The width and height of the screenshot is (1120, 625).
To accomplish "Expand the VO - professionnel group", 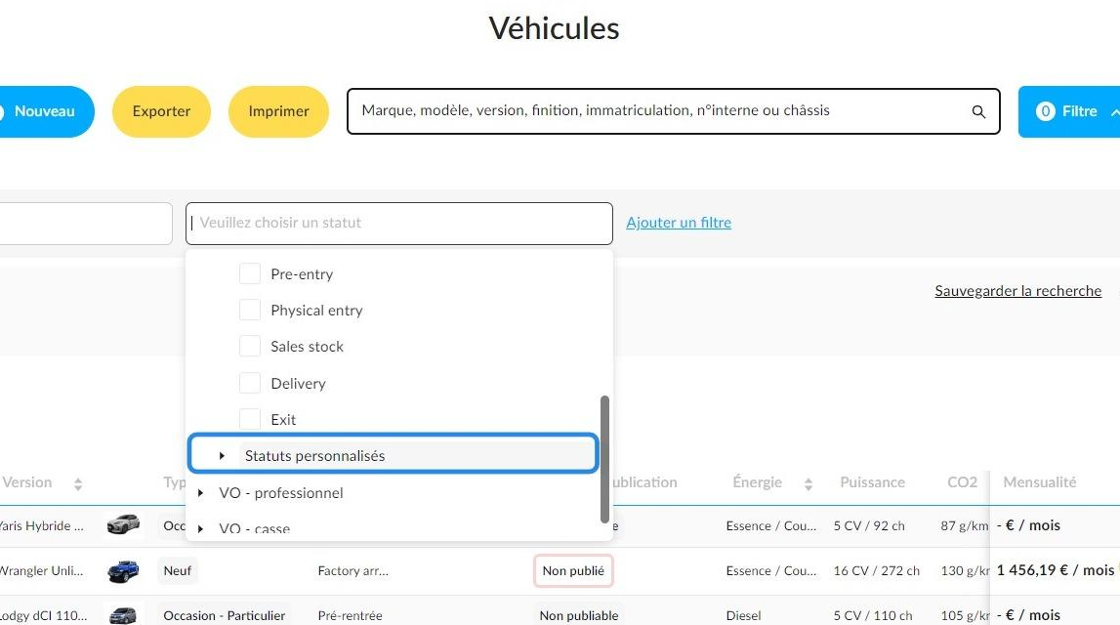I will point(201,493).
